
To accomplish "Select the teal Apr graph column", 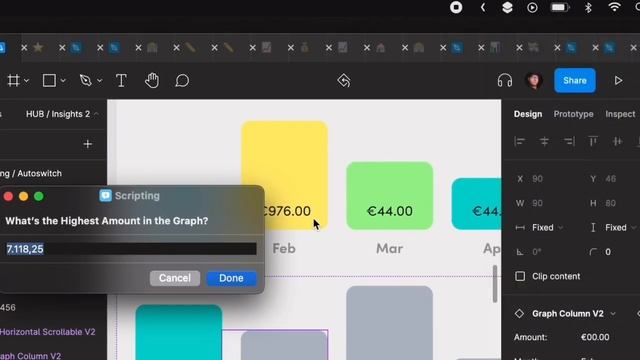I will point(476,204).
